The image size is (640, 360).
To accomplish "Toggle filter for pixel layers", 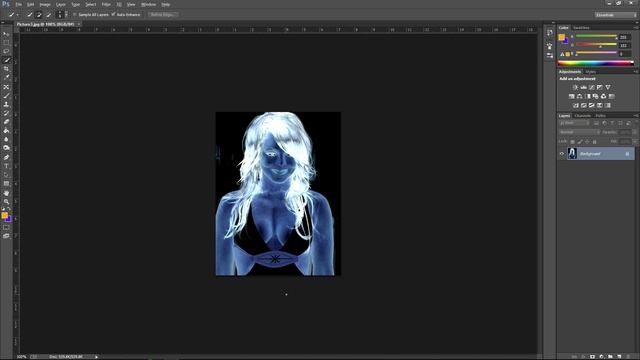I will (596, 123).
